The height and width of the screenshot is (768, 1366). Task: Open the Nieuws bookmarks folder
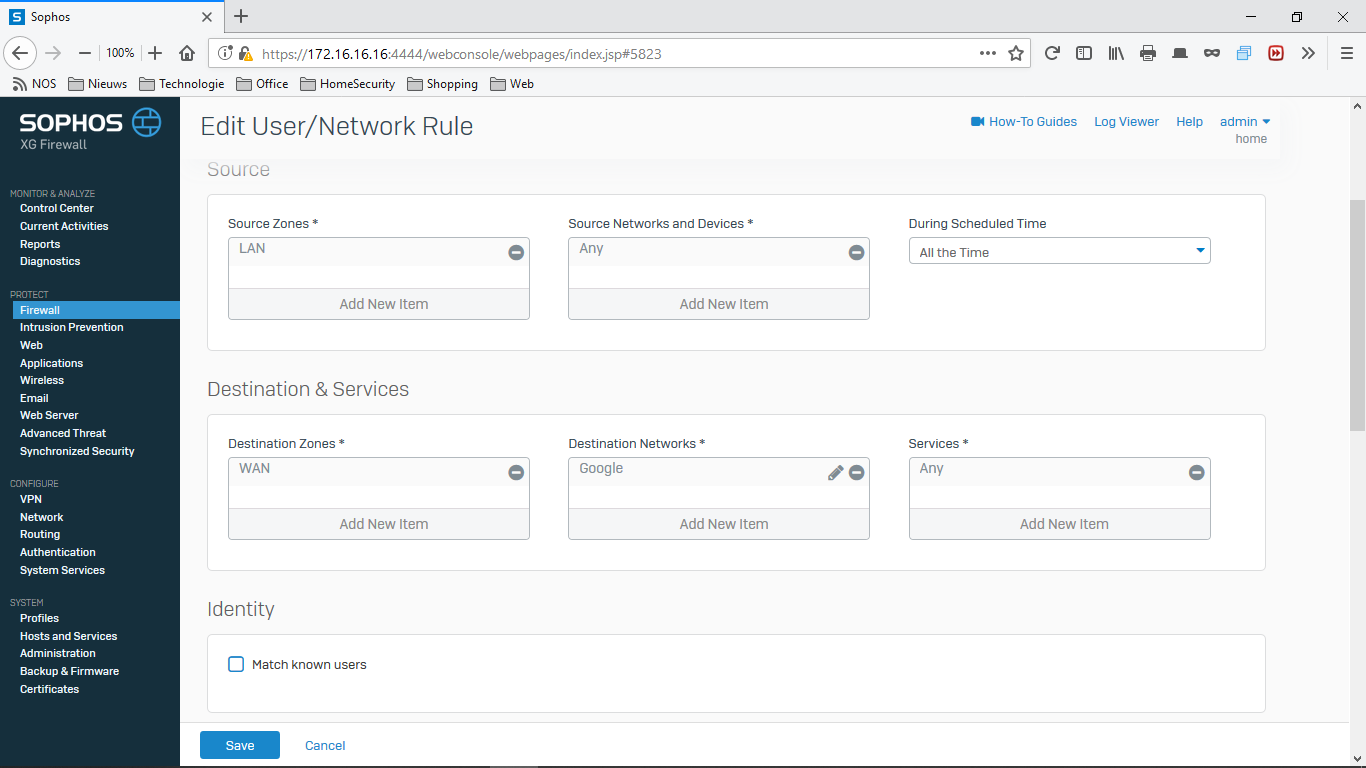coord(99,84)
